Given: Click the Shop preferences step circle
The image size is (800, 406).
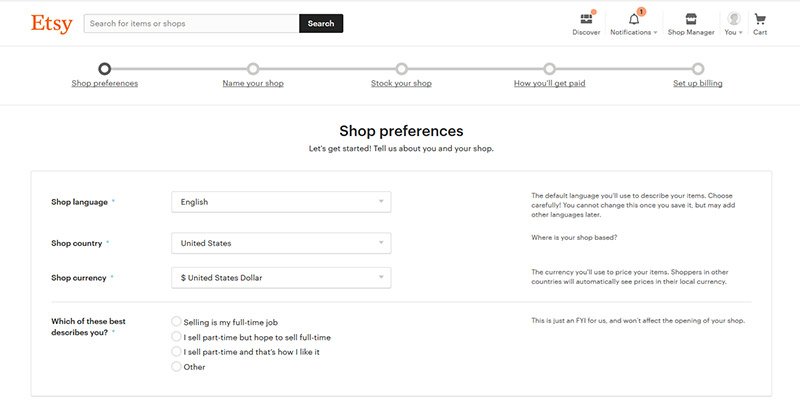Looking at the screenshot, I should click(105, 68).
